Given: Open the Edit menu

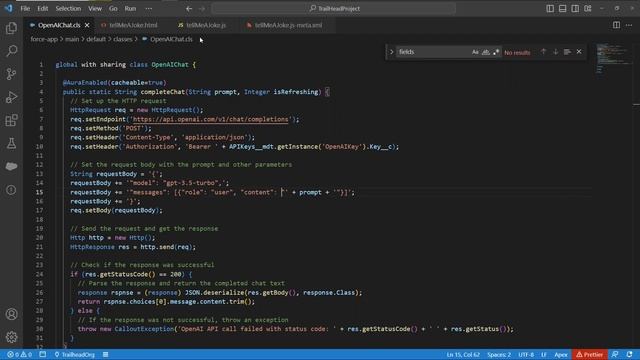Looking at the screenshot, I should tap(42, 9).
